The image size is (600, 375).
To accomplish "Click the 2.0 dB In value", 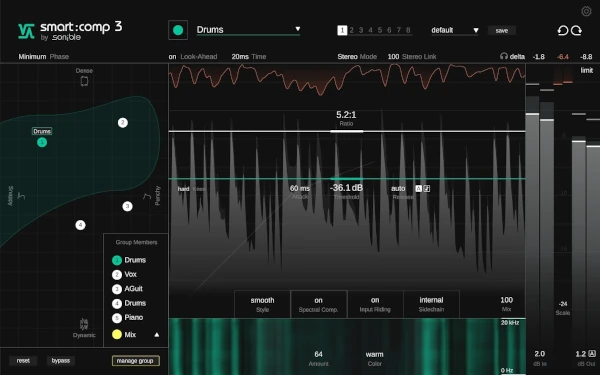I will tap(540, 354).
